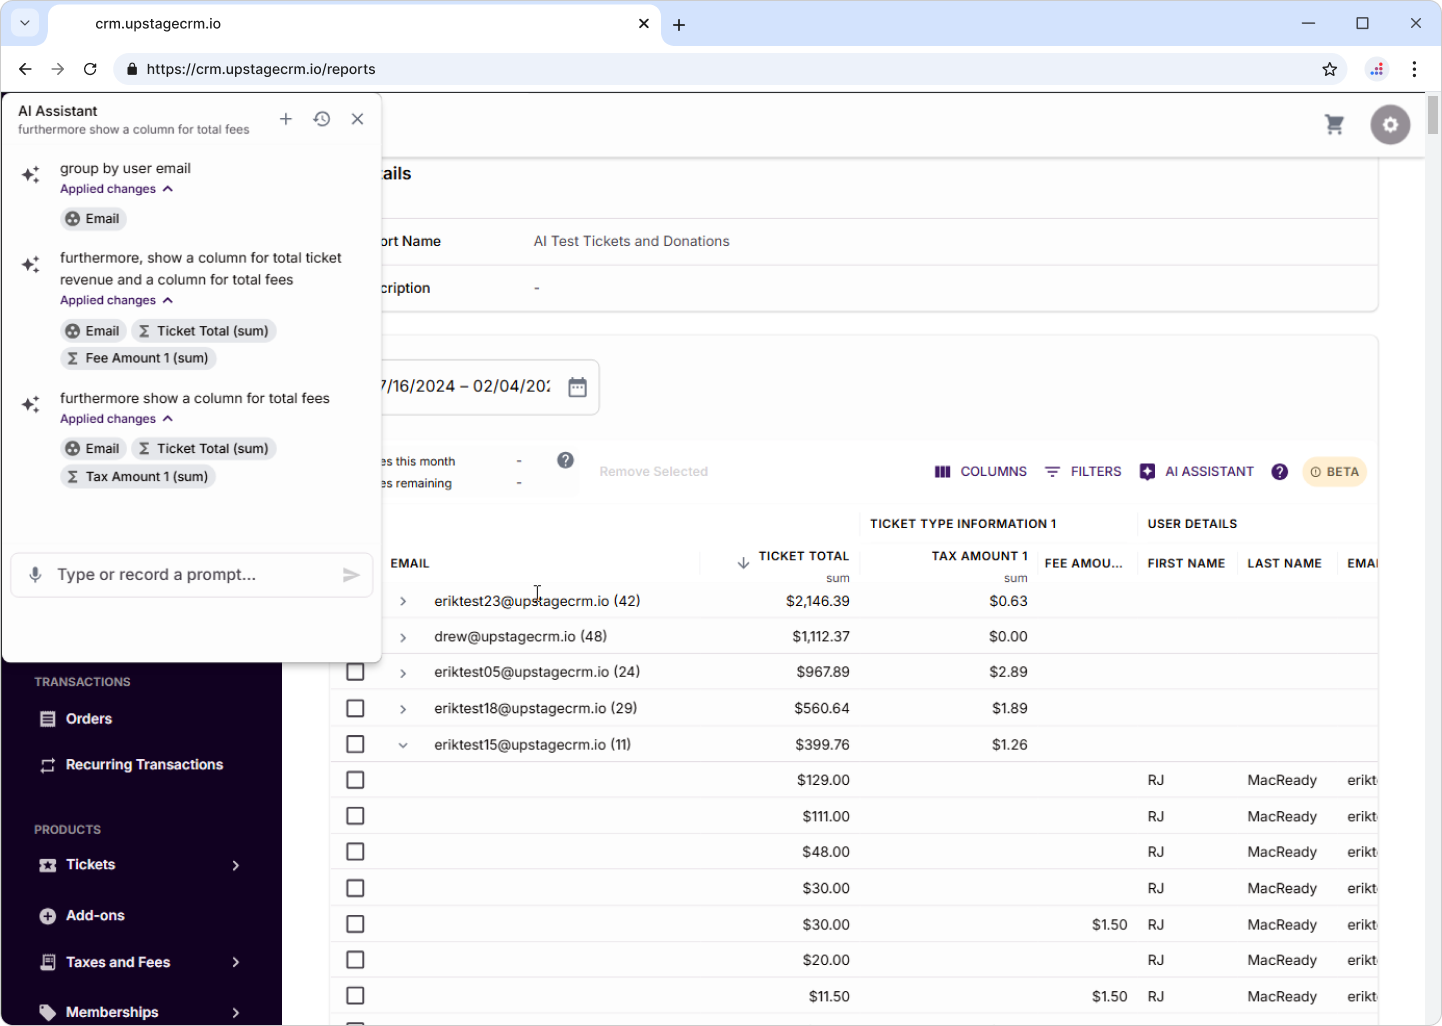Image resolution: width=1442 pixels, height=1026 pixels.
Task: Open the shopping cart icon
Action: (x=1334, y=125)
